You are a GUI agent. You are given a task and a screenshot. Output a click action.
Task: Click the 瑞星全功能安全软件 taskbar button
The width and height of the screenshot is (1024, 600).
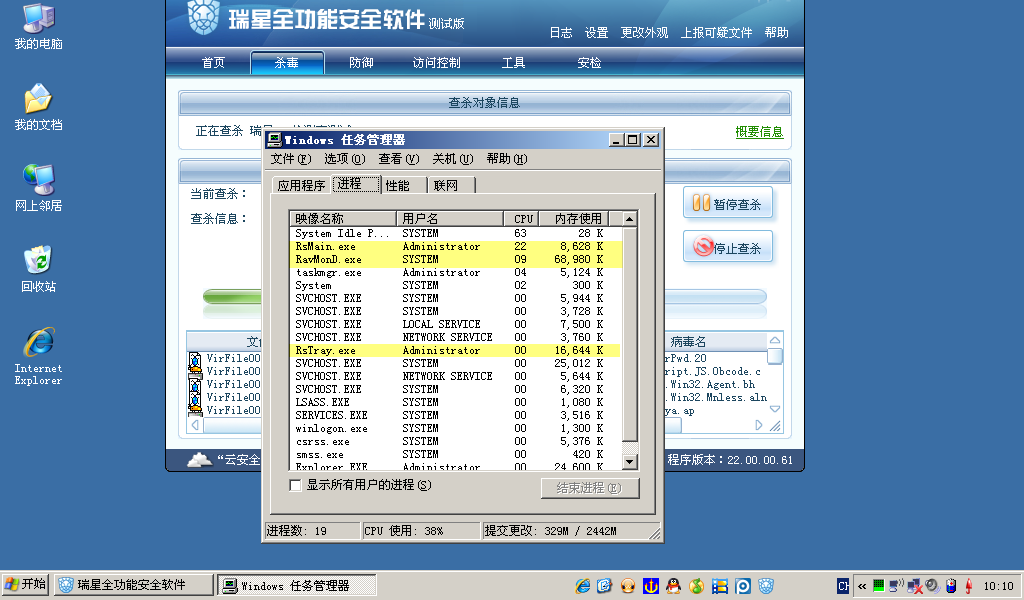click(134, 585)
